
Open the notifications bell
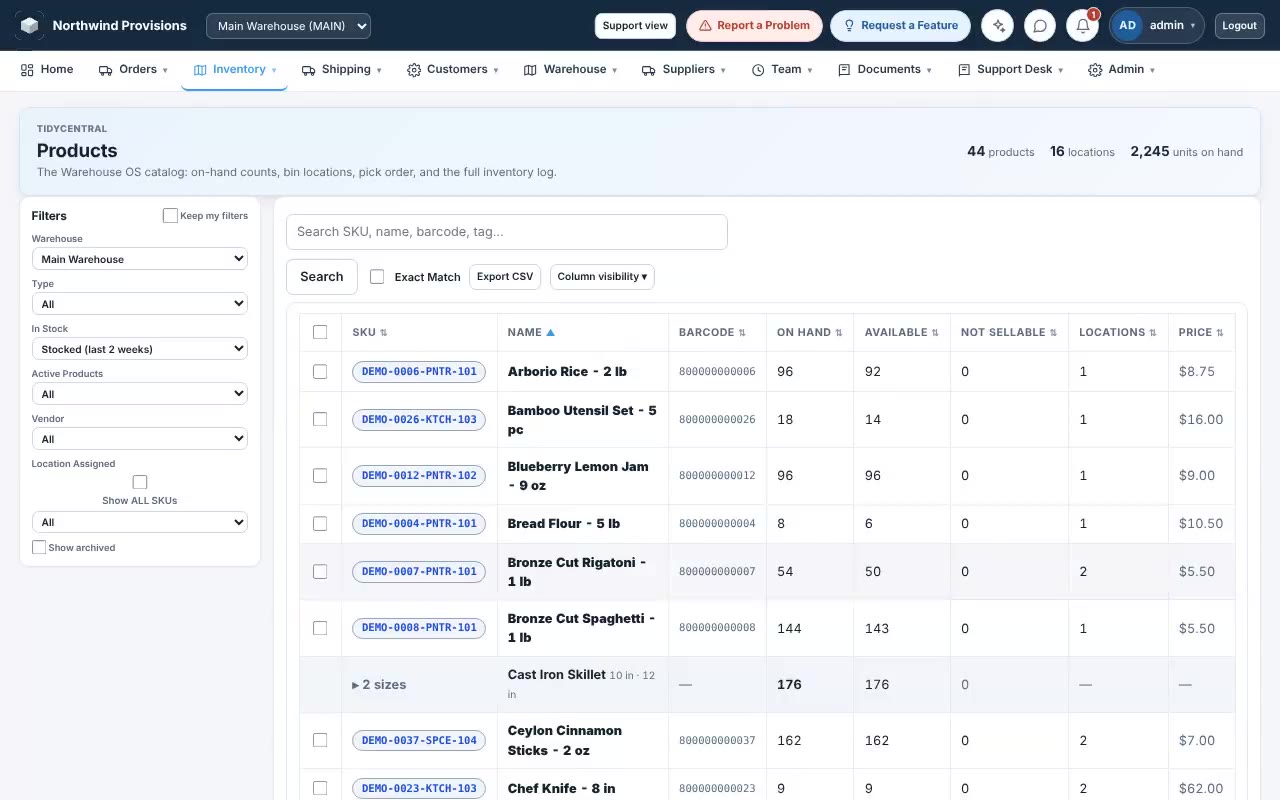[1082, 26]
